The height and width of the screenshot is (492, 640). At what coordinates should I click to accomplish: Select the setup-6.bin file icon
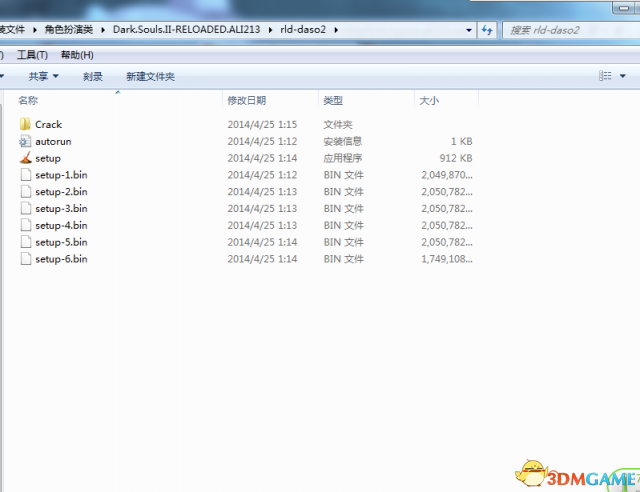[x=26, y=258]
